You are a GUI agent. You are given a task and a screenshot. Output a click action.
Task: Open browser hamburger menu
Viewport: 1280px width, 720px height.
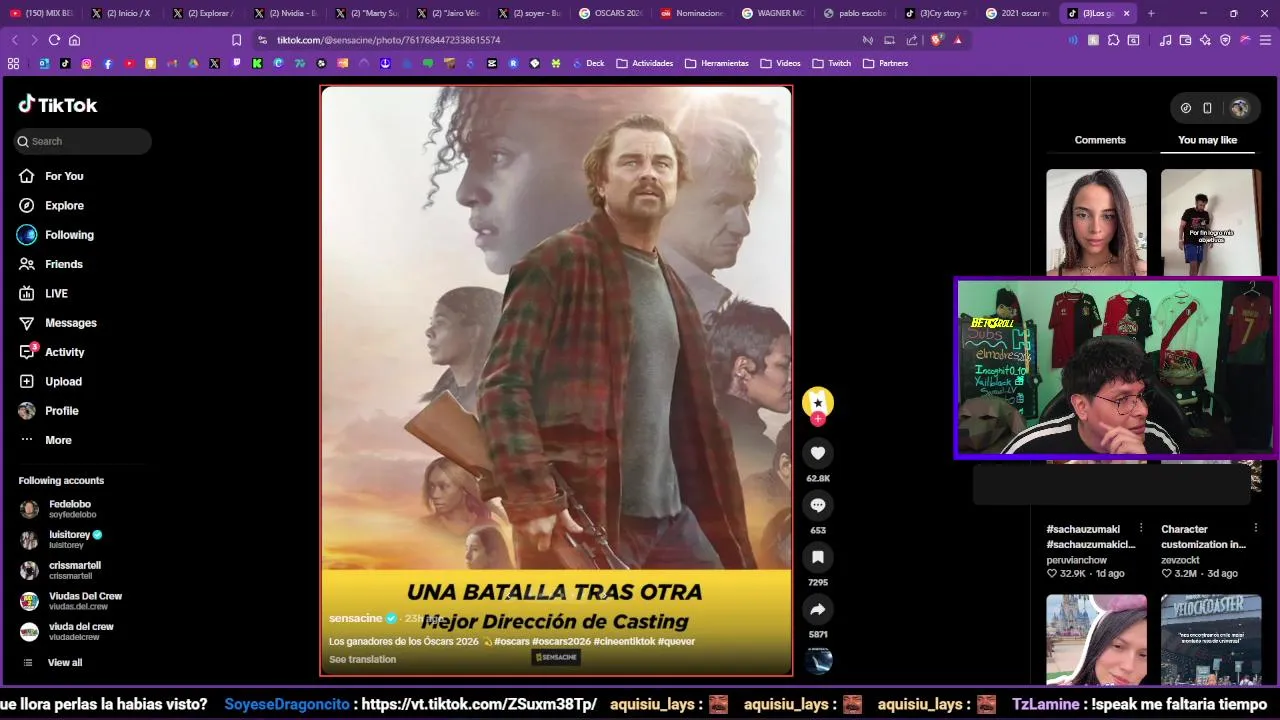tap(1265, 40)
